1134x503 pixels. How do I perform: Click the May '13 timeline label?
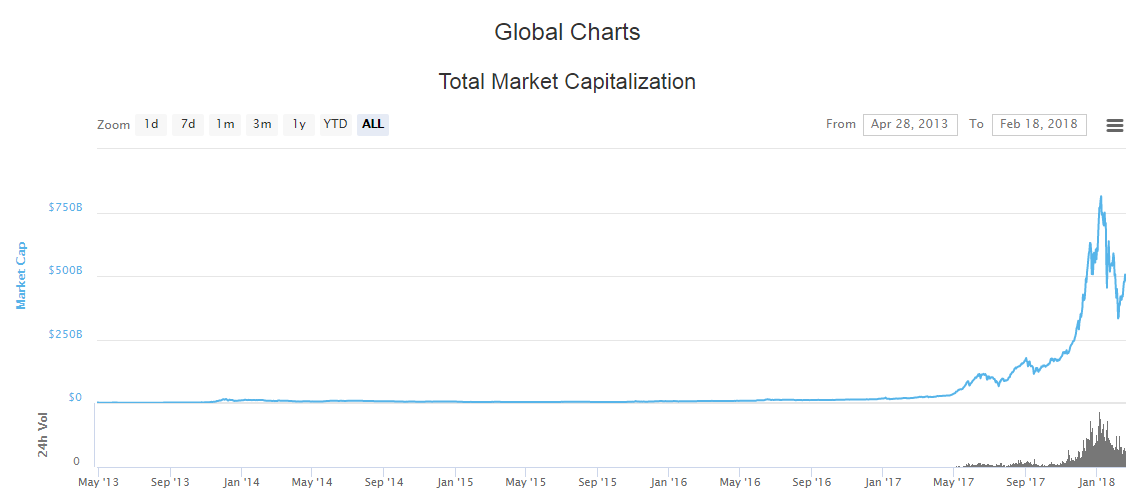98,482
